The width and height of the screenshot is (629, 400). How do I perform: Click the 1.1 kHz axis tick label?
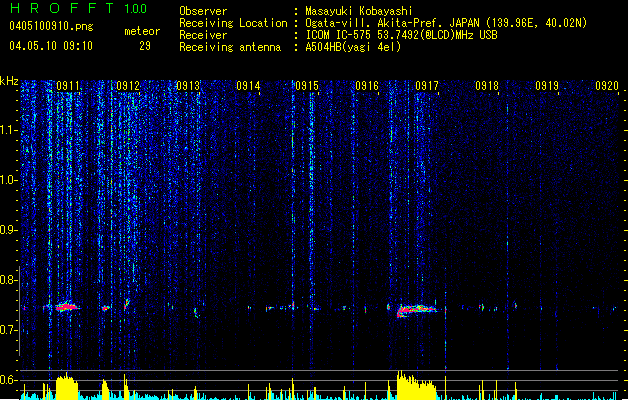[x=9, y=130]
